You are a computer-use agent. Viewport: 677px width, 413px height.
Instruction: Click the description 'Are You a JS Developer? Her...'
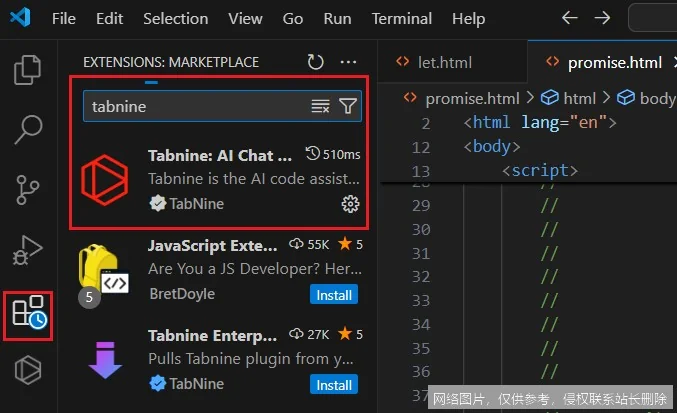pos(255,269)
